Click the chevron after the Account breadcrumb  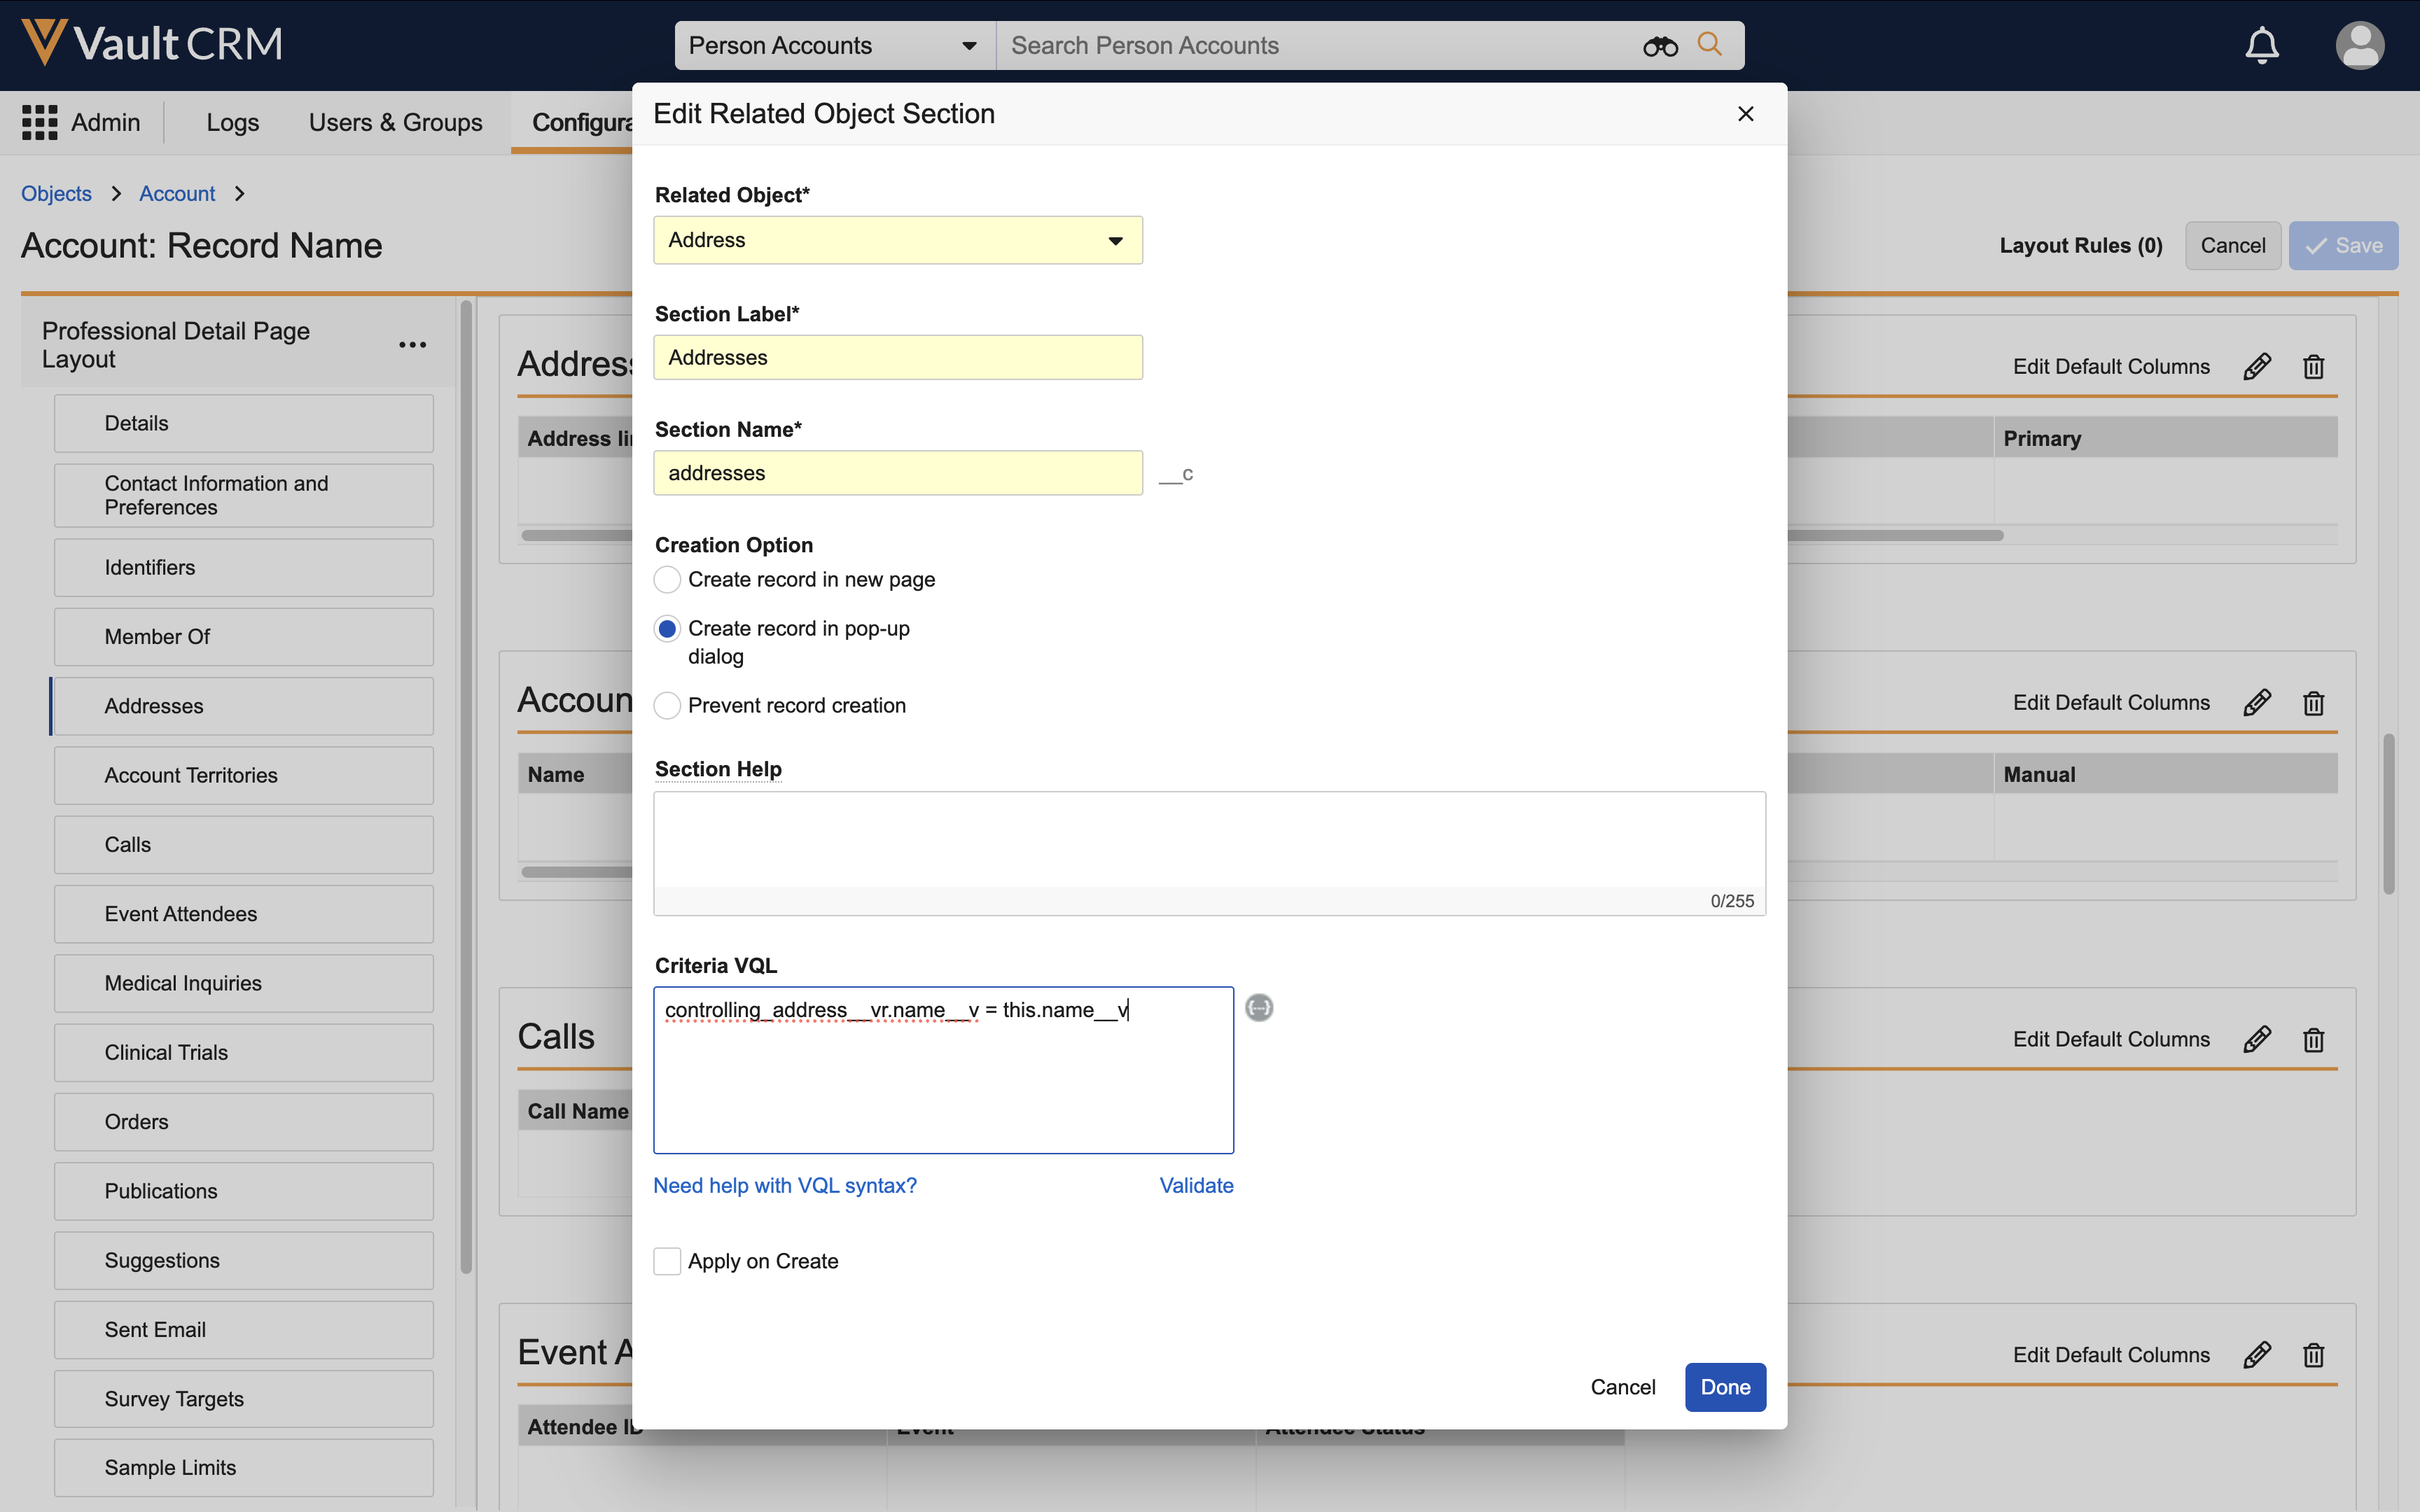tap(240, 194)
